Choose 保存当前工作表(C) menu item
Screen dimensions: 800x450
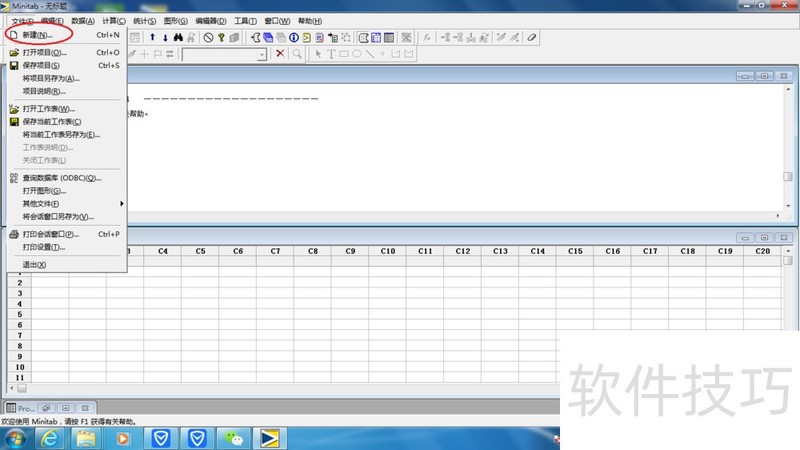point(67,121)
